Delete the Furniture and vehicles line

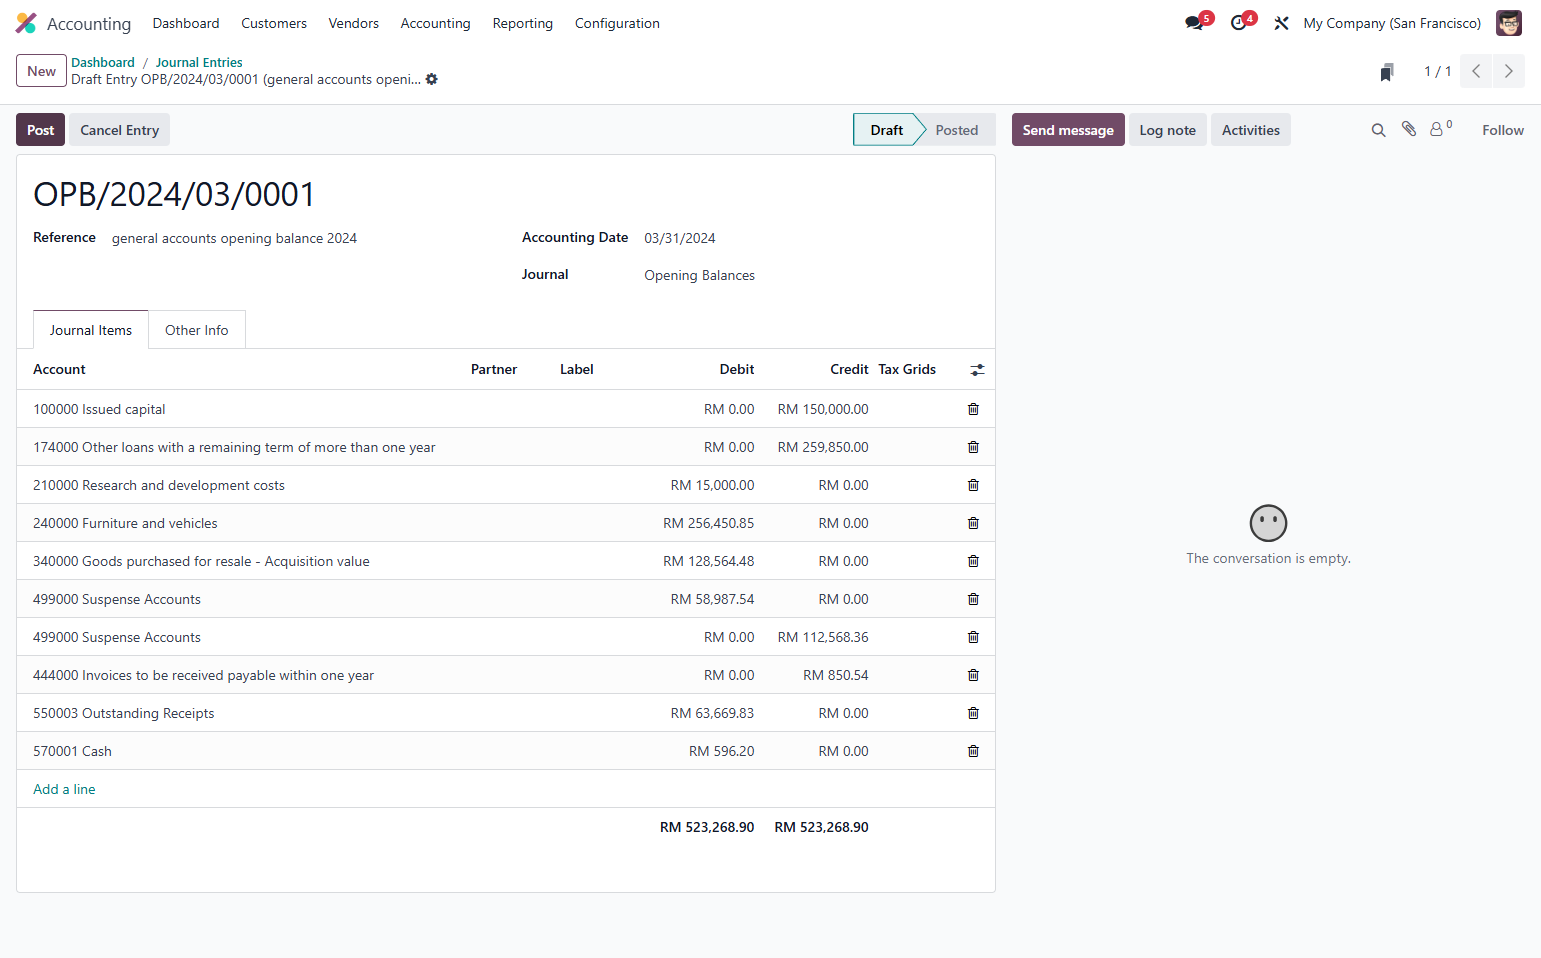(973, 523)
